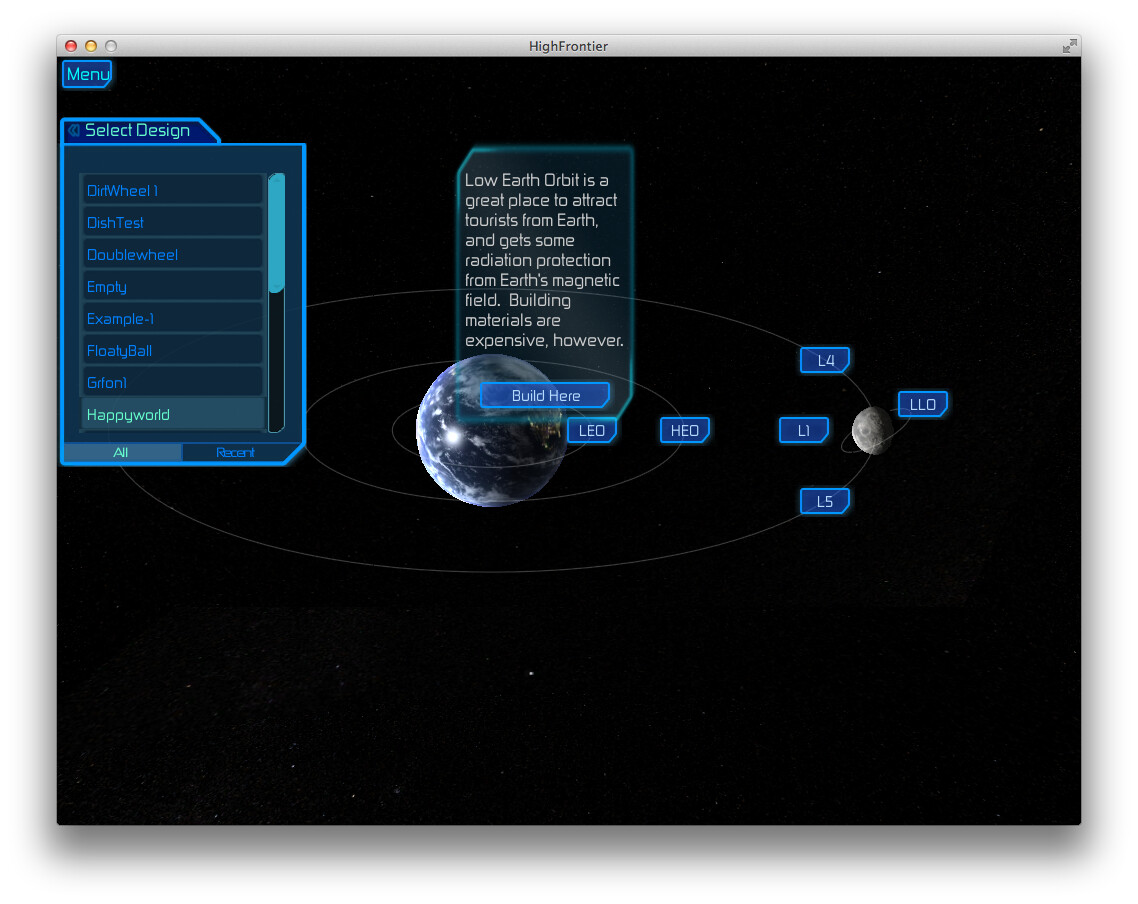Image resolution: width=1138 pixels, height=904 pixels.
Task: Select the Doublewheel design
Action: point(170,254)
